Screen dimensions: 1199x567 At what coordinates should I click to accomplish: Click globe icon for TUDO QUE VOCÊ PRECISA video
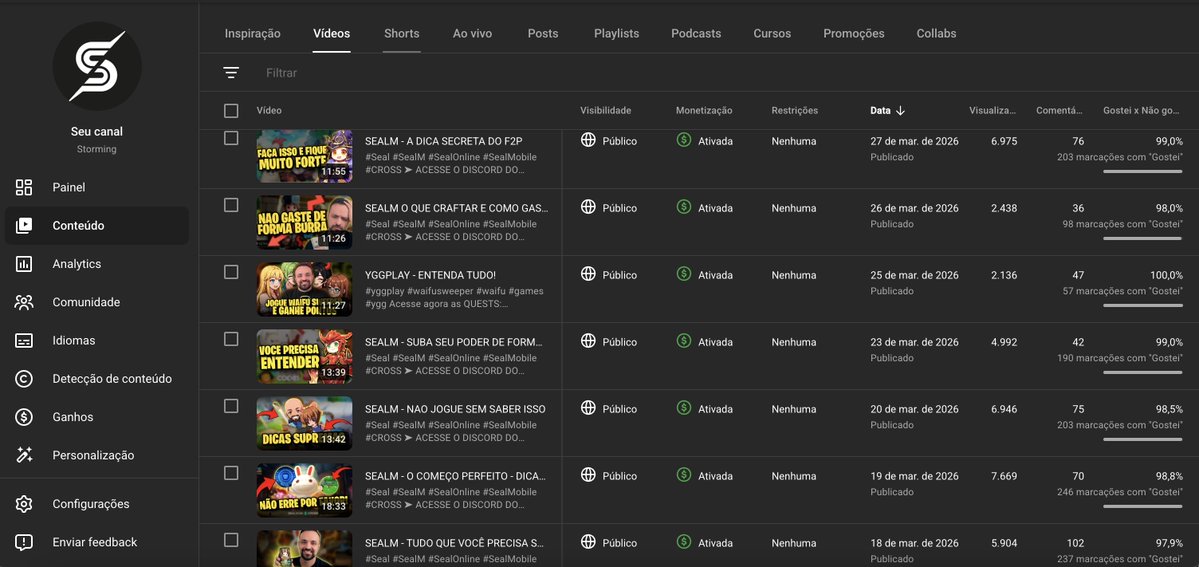pyautogui.click(x=588, y=542)
